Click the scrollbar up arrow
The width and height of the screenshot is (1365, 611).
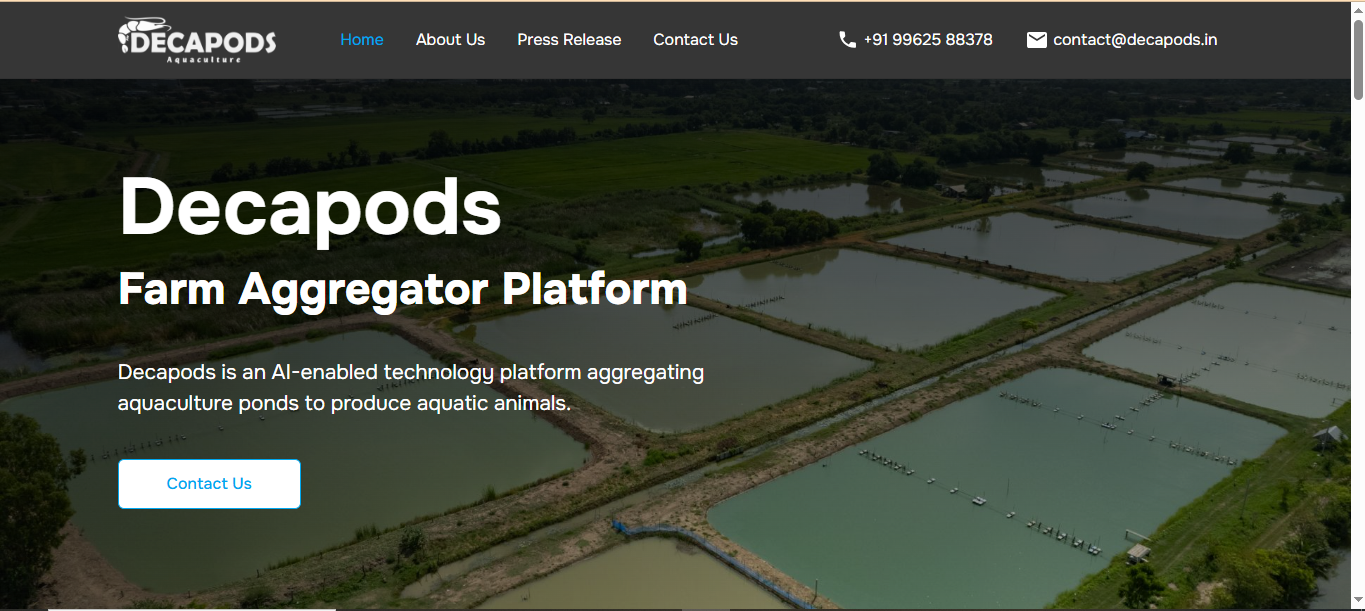1358,8
